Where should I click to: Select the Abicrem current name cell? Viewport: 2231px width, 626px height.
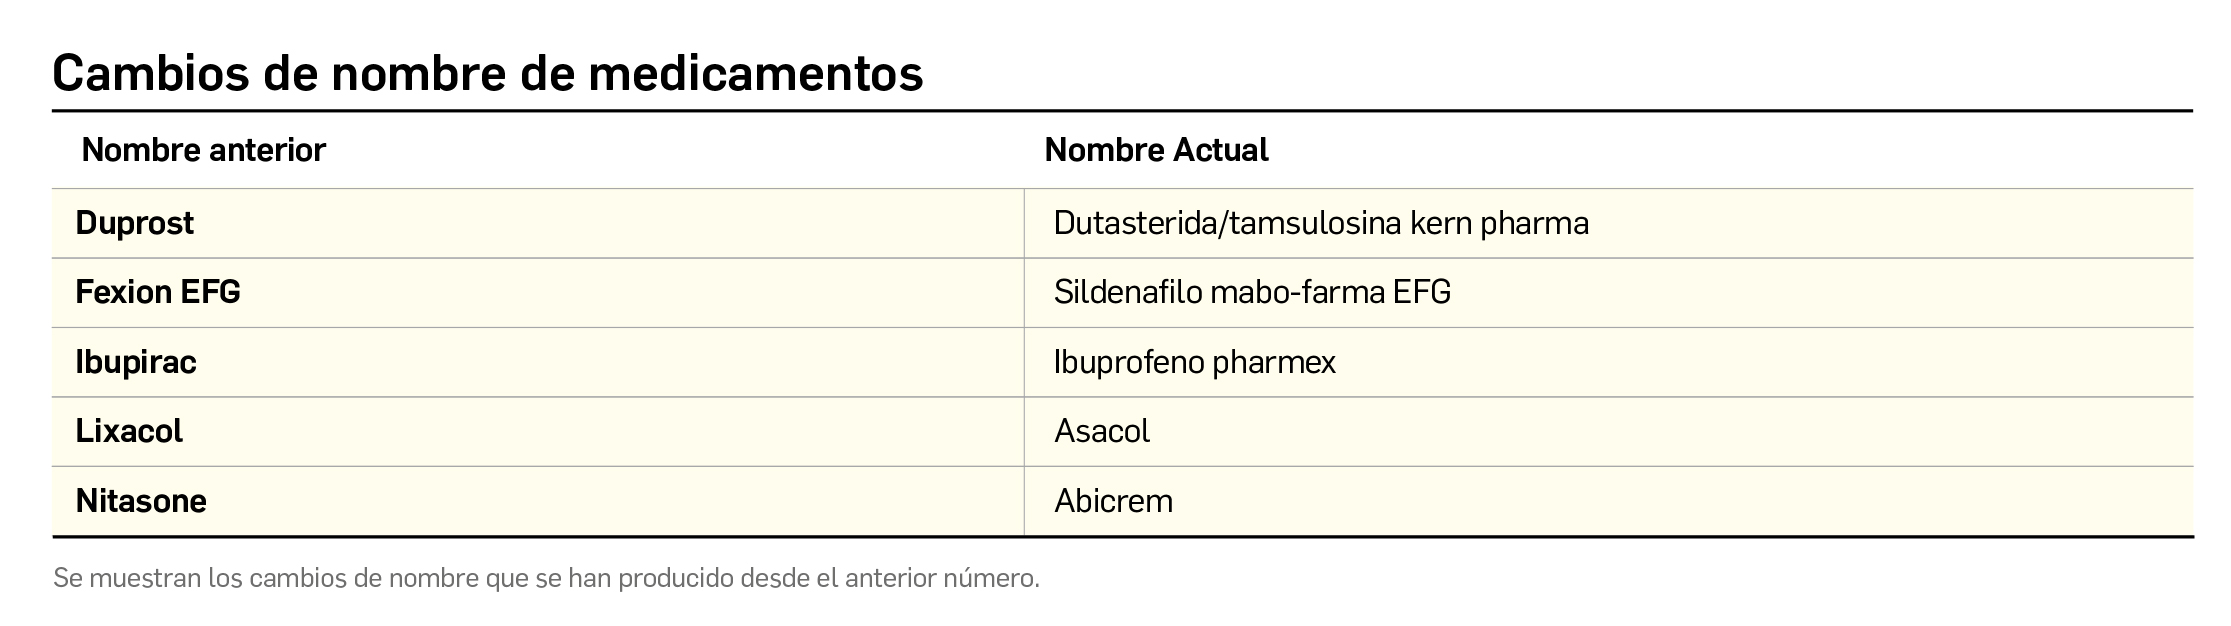pyautogui.click(x=1113, y=501)
